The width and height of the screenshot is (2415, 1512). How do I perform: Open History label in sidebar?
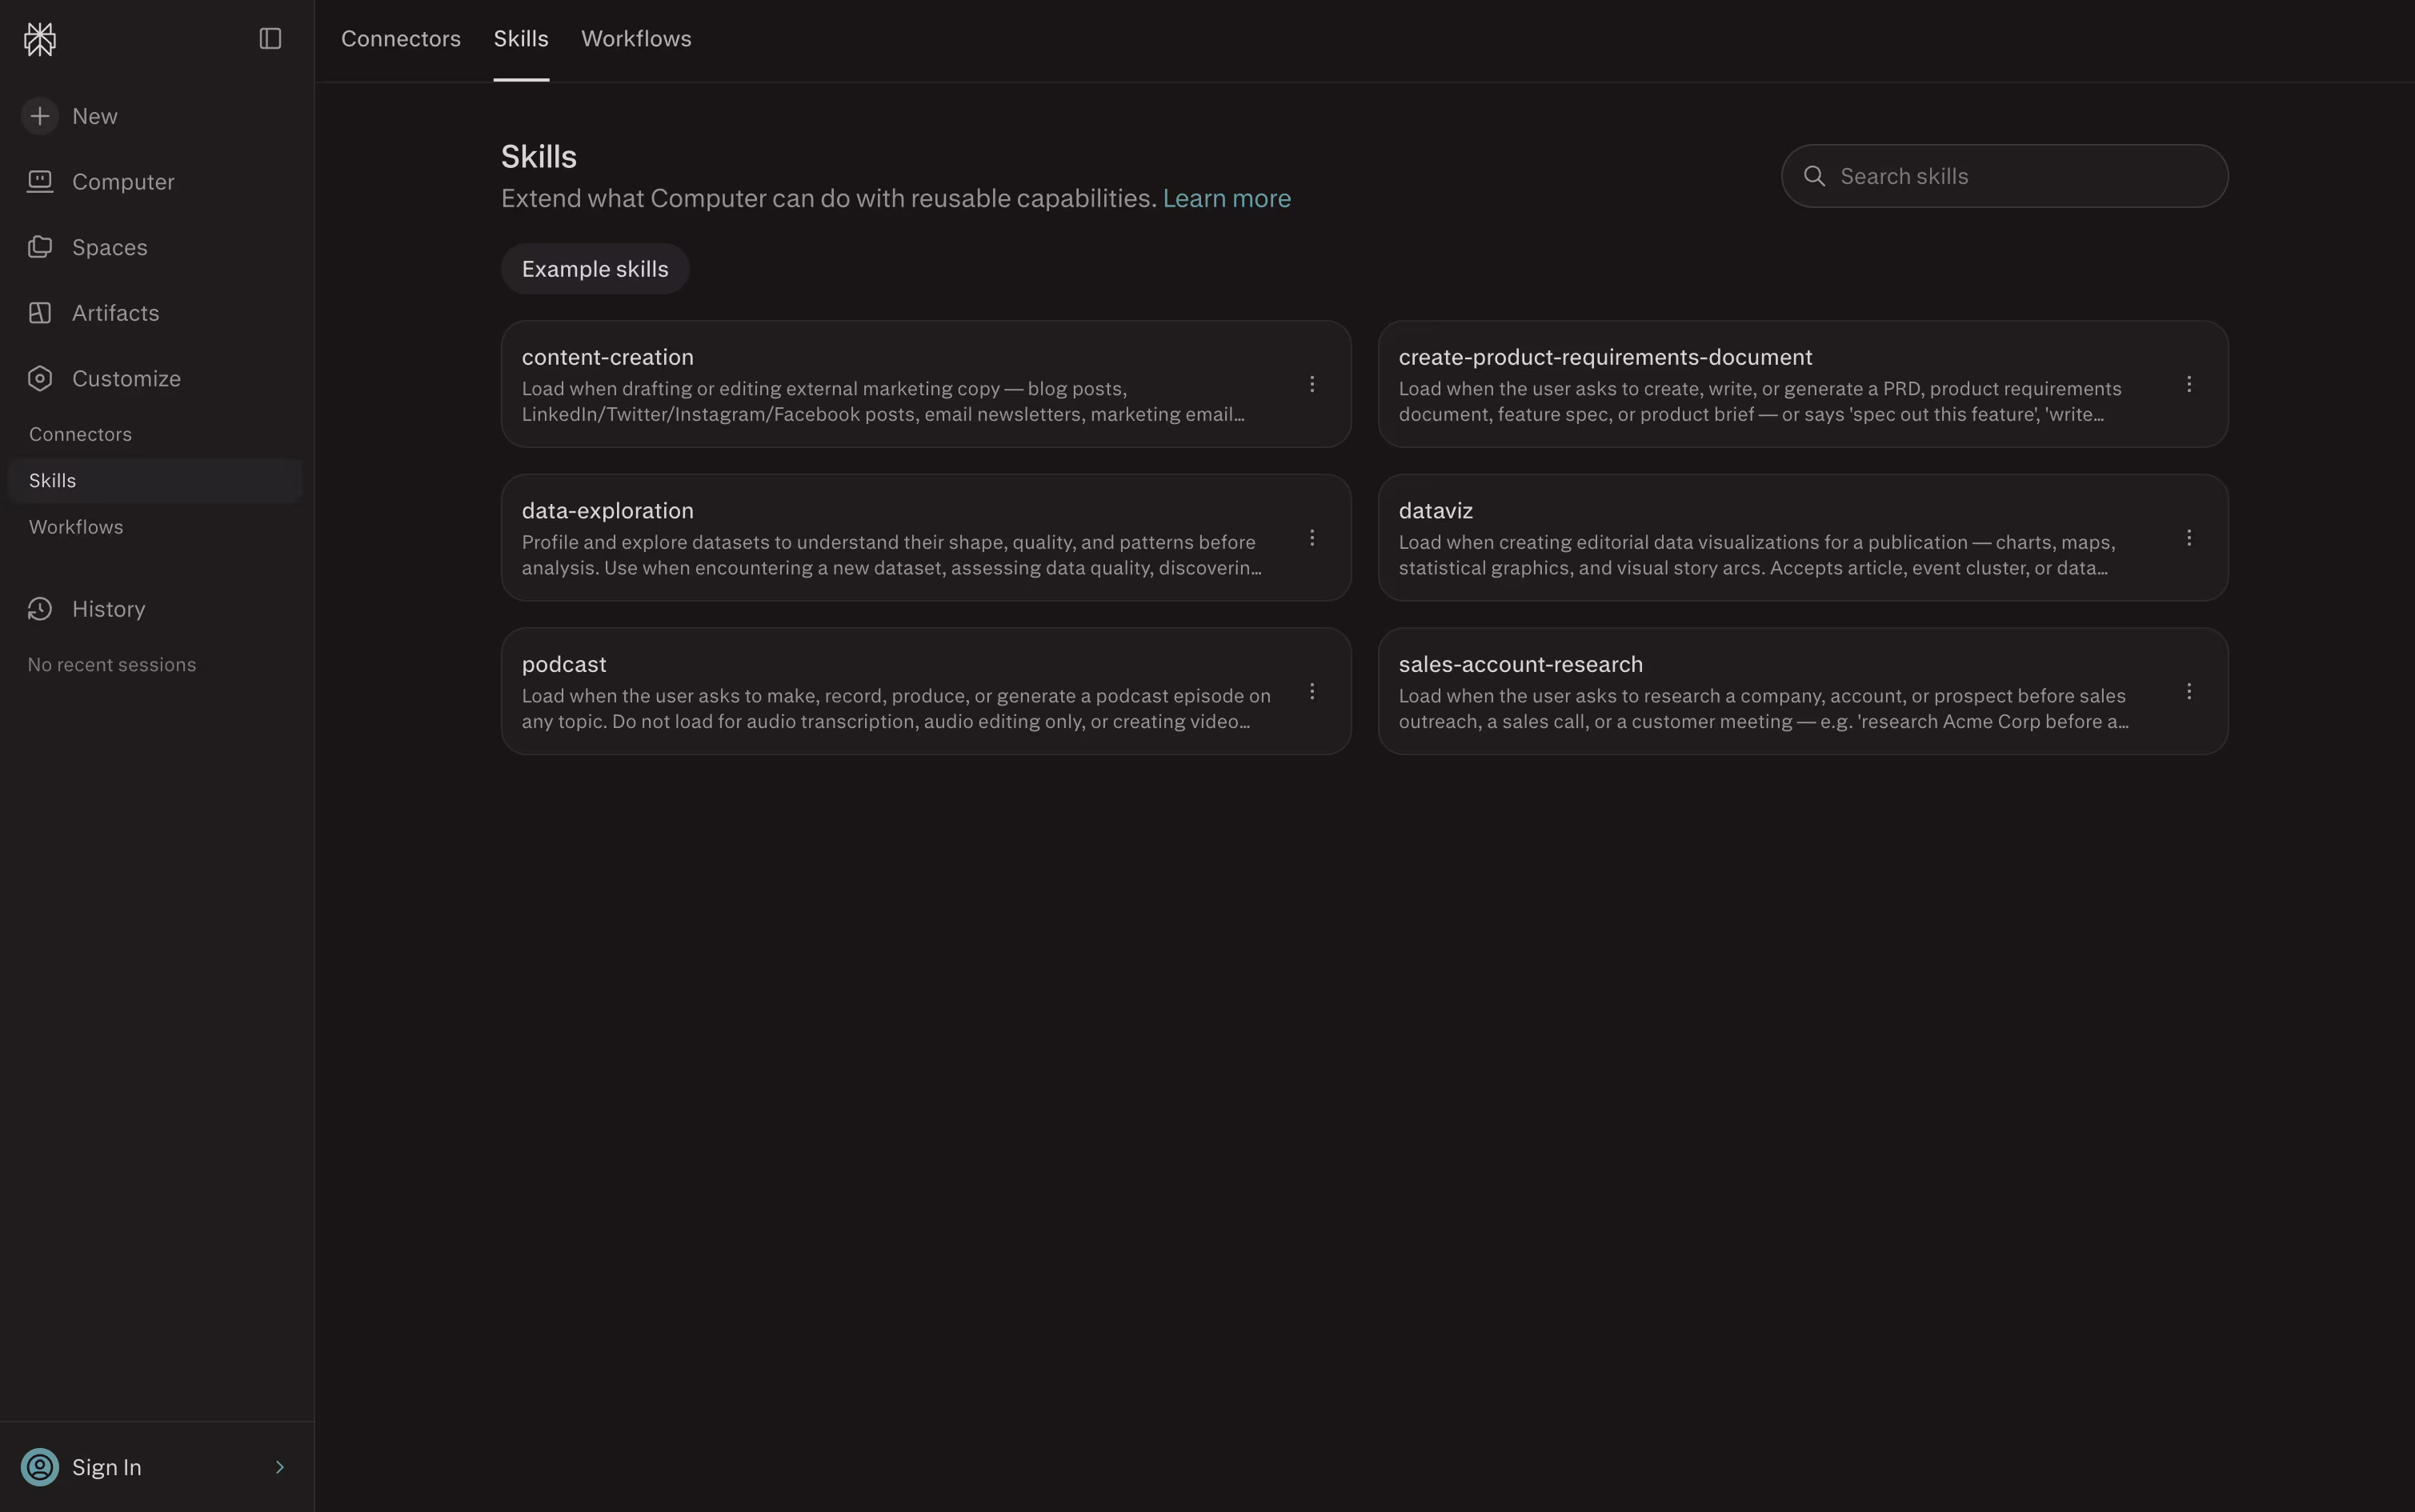click(108, 609)
